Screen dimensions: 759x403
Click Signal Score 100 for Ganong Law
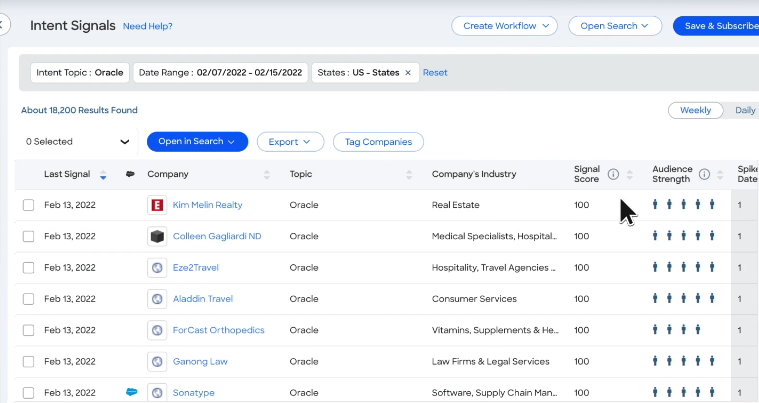coord(582,361)
